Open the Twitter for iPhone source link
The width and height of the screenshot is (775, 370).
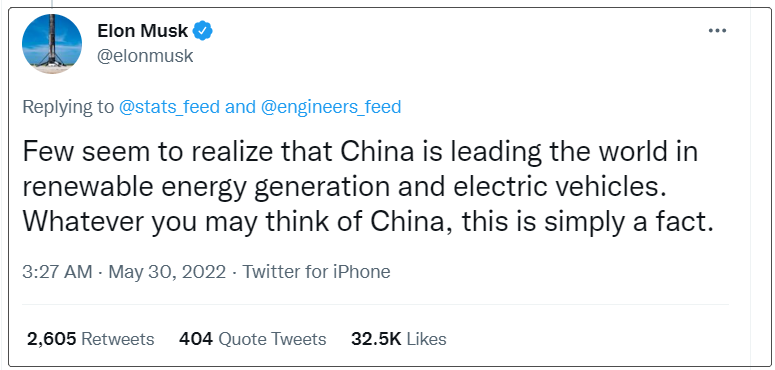tap(316, 272)
